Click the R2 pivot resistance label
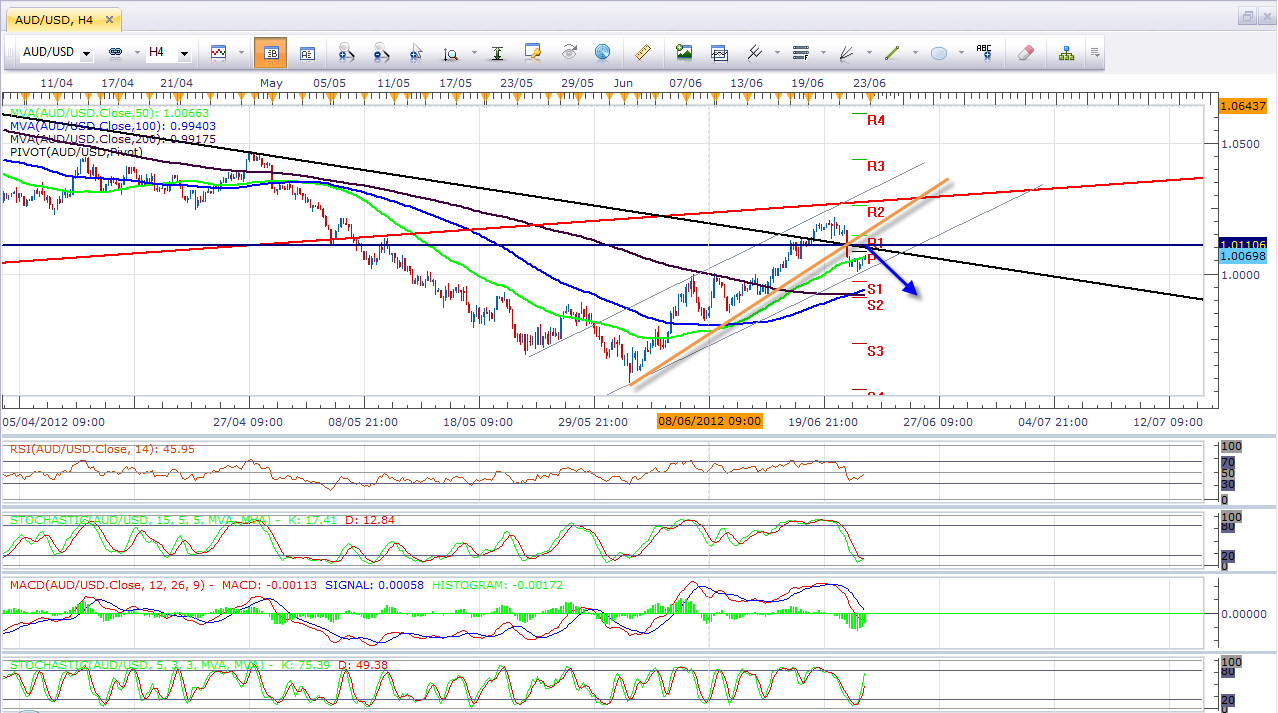This screenshot has height=713, width=1278. tap(876, 212)
